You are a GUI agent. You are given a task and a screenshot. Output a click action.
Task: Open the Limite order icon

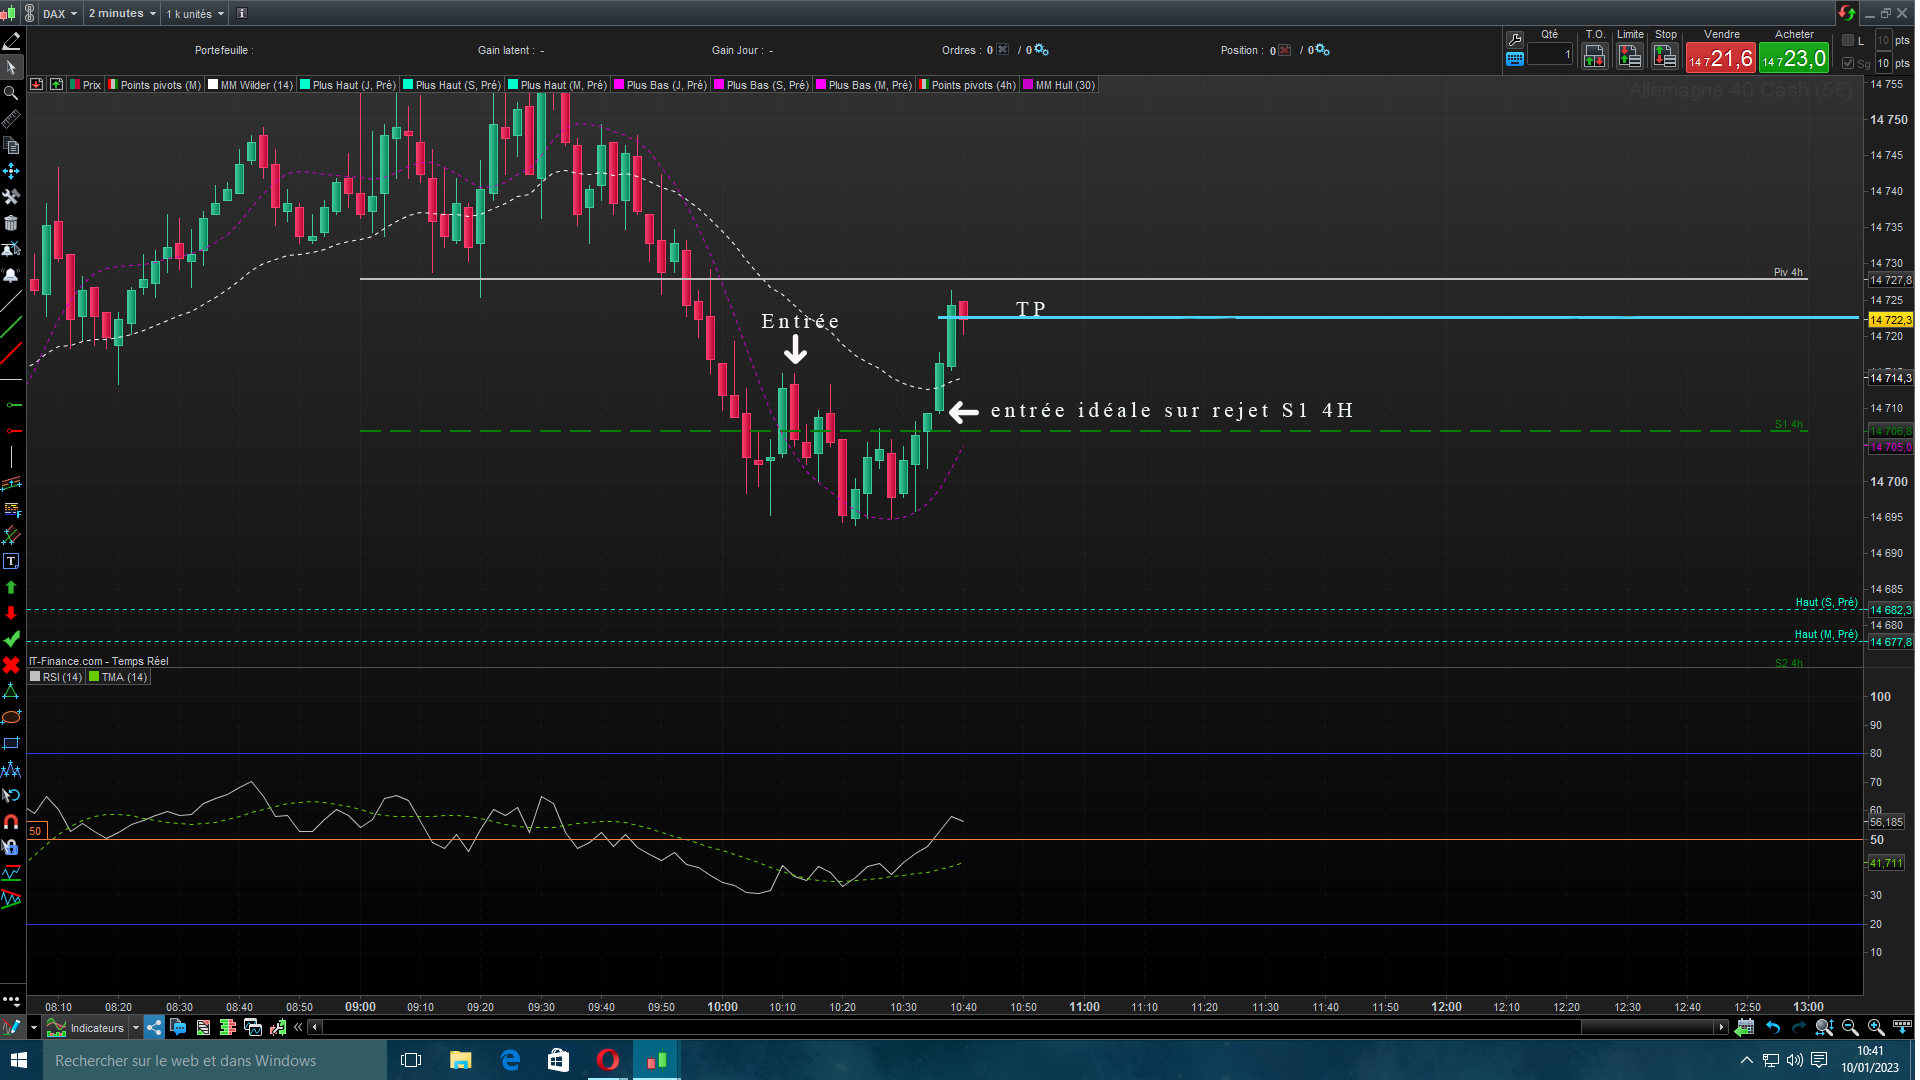(1630, 57)
